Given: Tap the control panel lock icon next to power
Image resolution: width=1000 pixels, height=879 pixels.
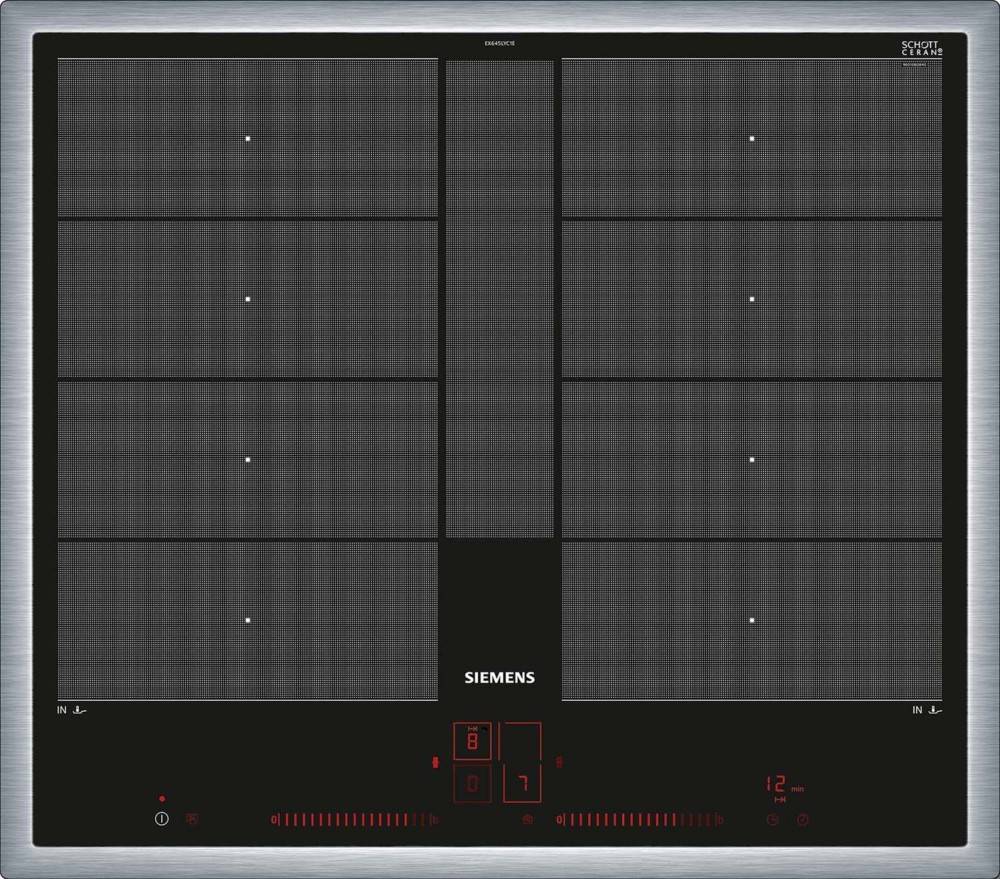Looking at the screenshot, I should pyautogui.click(x=193, y=818).
